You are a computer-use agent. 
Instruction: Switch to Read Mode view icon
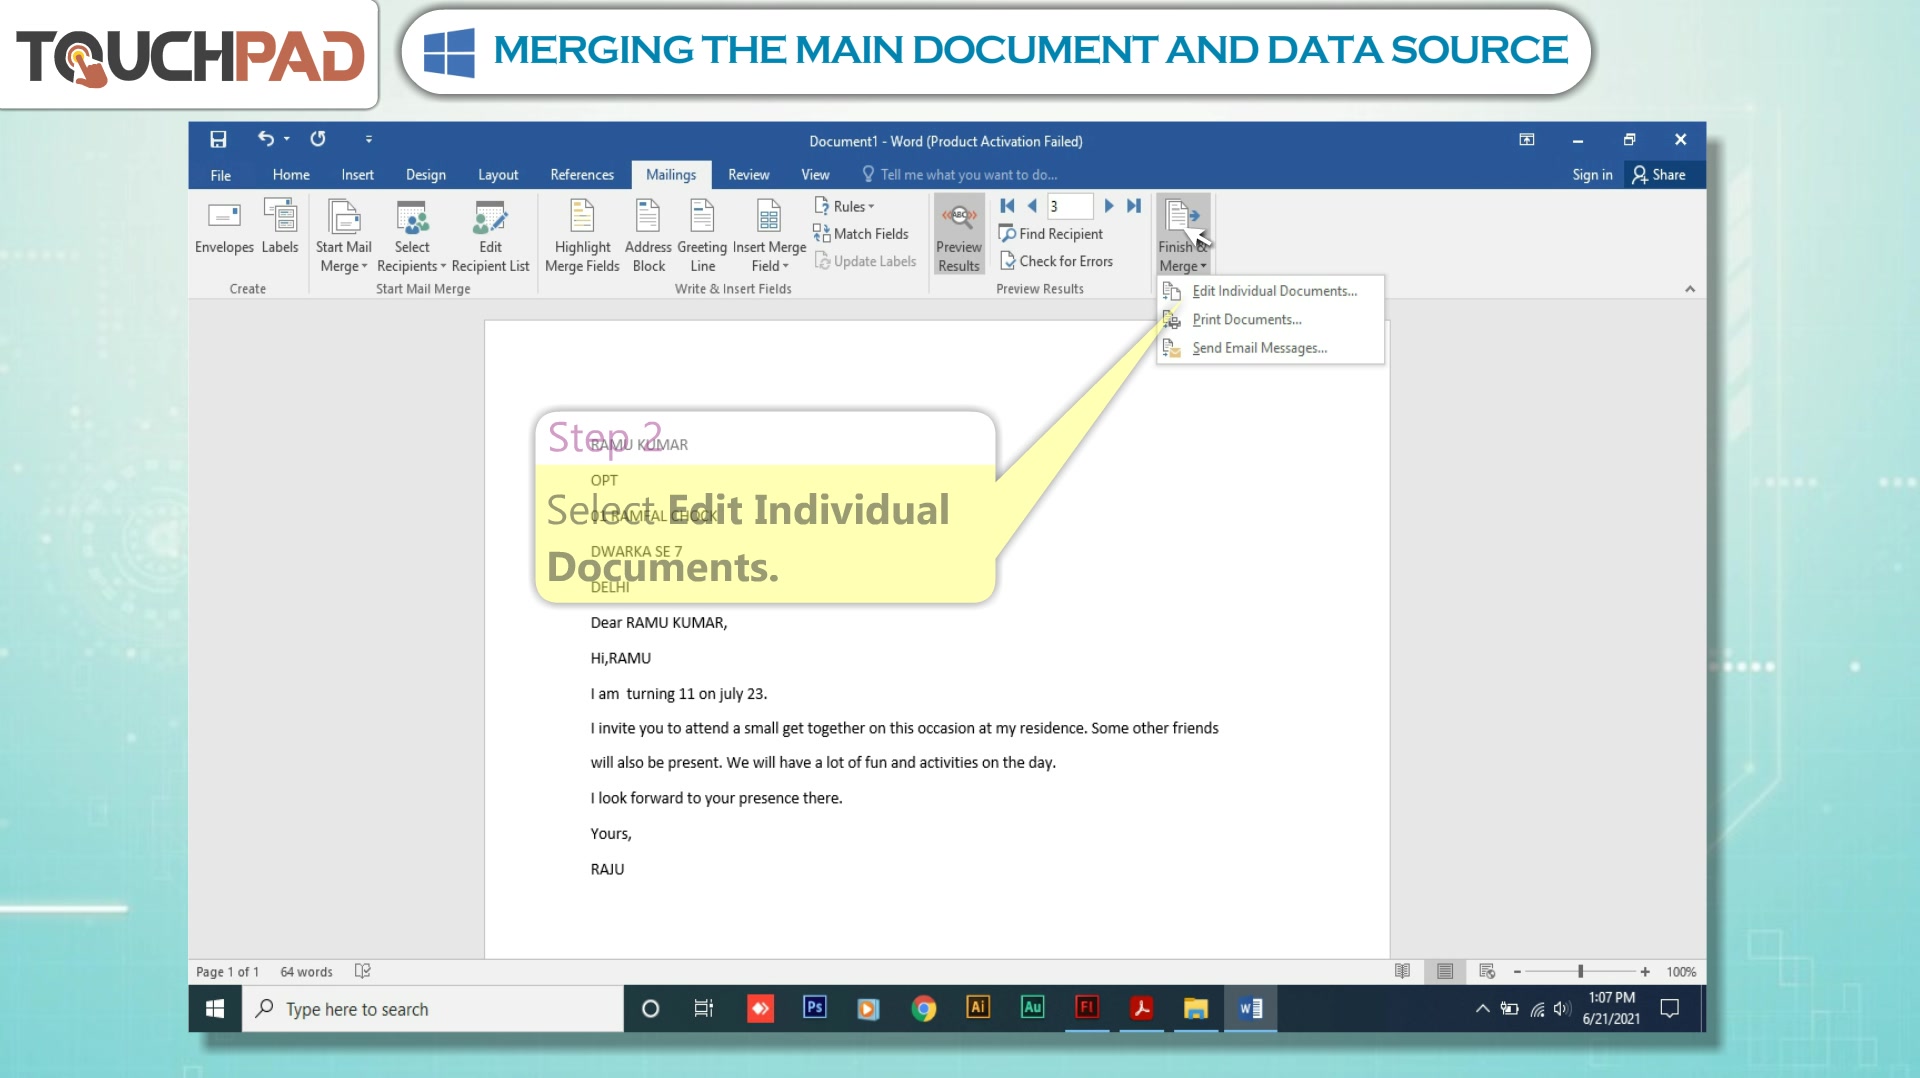[1402, 971]
